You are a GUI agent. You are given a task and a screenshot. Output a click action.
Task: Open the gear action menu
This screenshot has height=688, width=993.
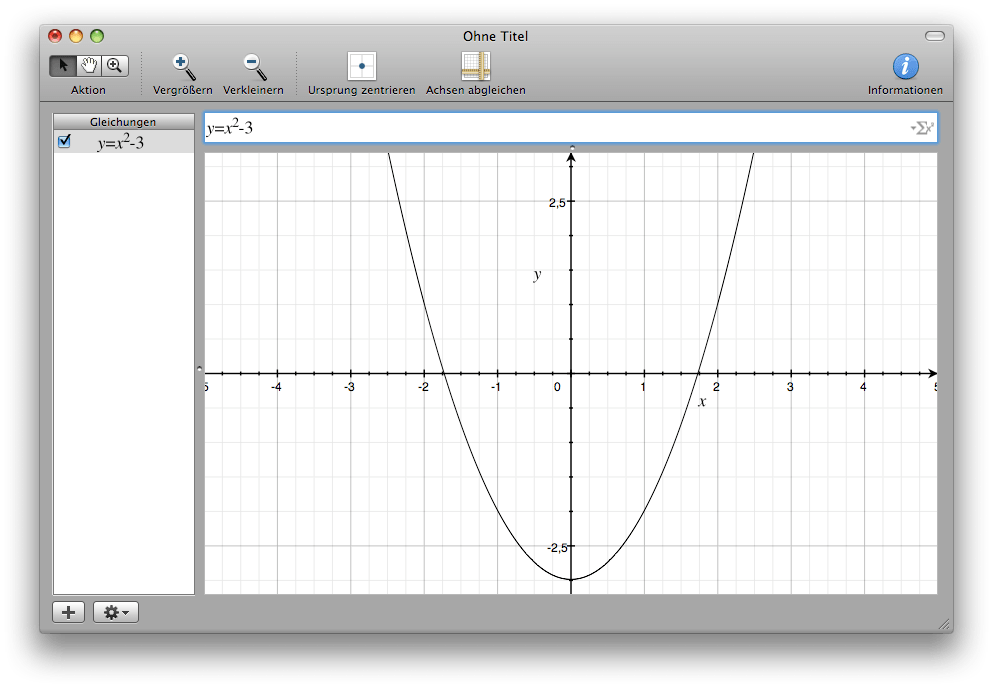click(x=116, y=613)
